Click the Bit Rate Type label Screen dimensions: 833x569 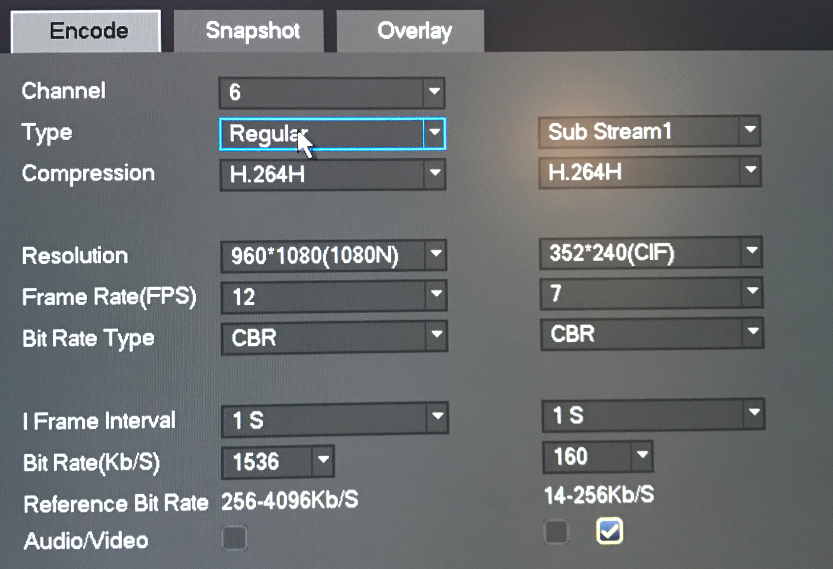(x=88, y=338)
